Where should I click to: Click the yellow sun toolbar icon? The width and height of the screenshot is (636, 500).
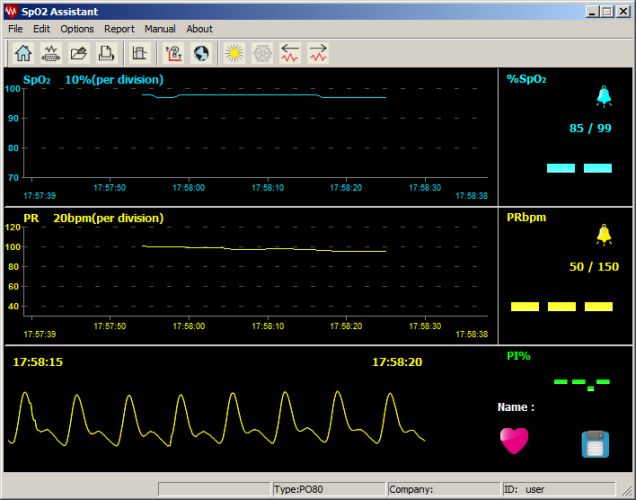click(234, 53)
